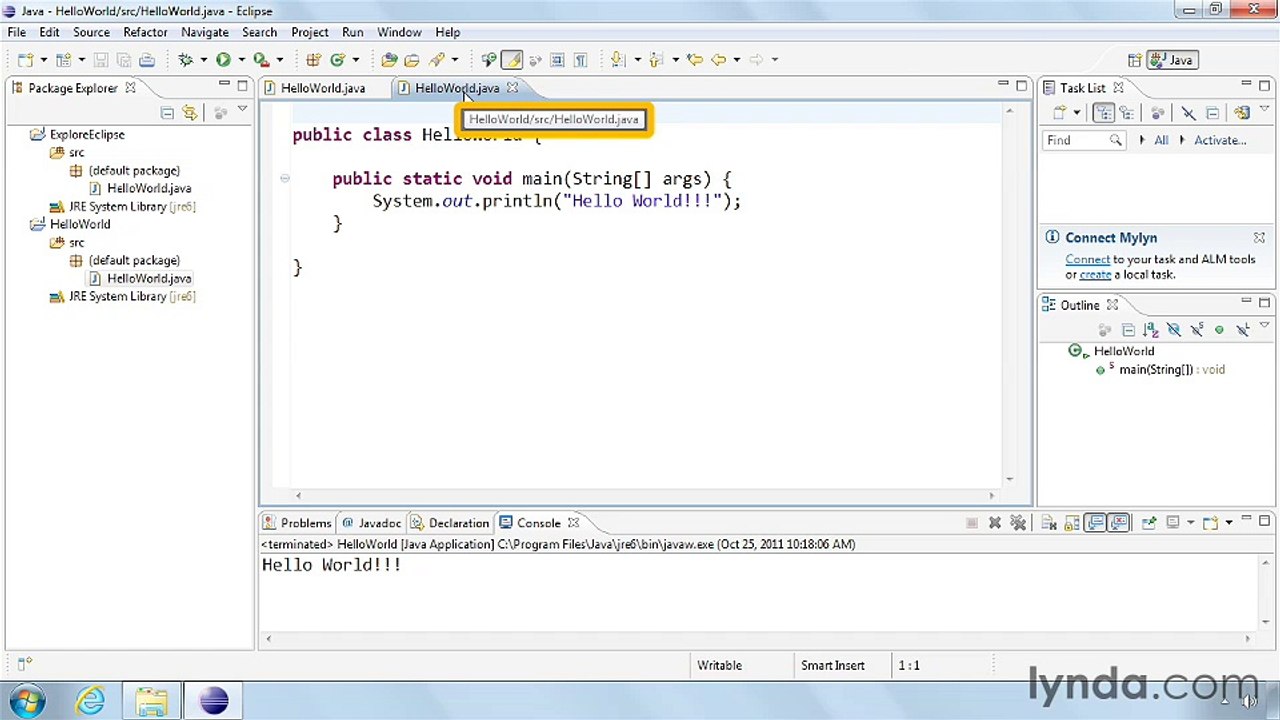Open the Debug button dropdown arrow
1280x720 pixels.
point(203,60)
